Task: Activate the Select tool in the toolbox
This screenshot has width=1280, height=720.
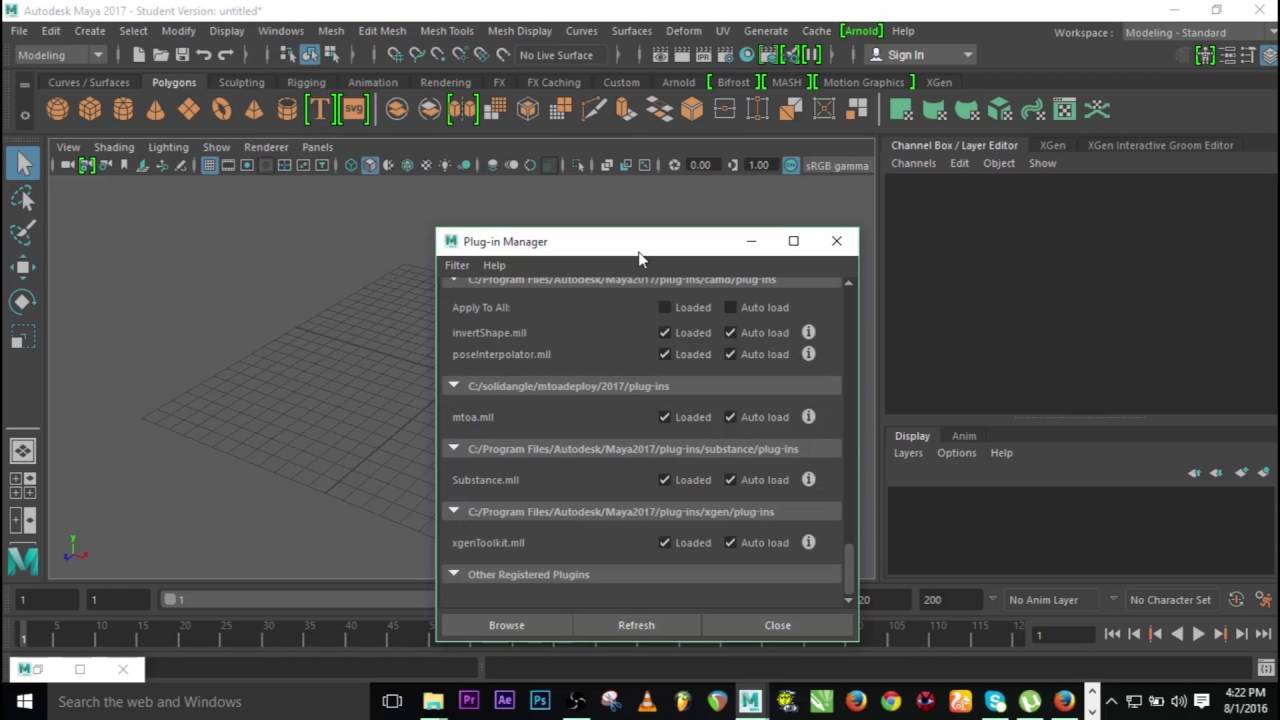Action: click(x=23, y=164)
